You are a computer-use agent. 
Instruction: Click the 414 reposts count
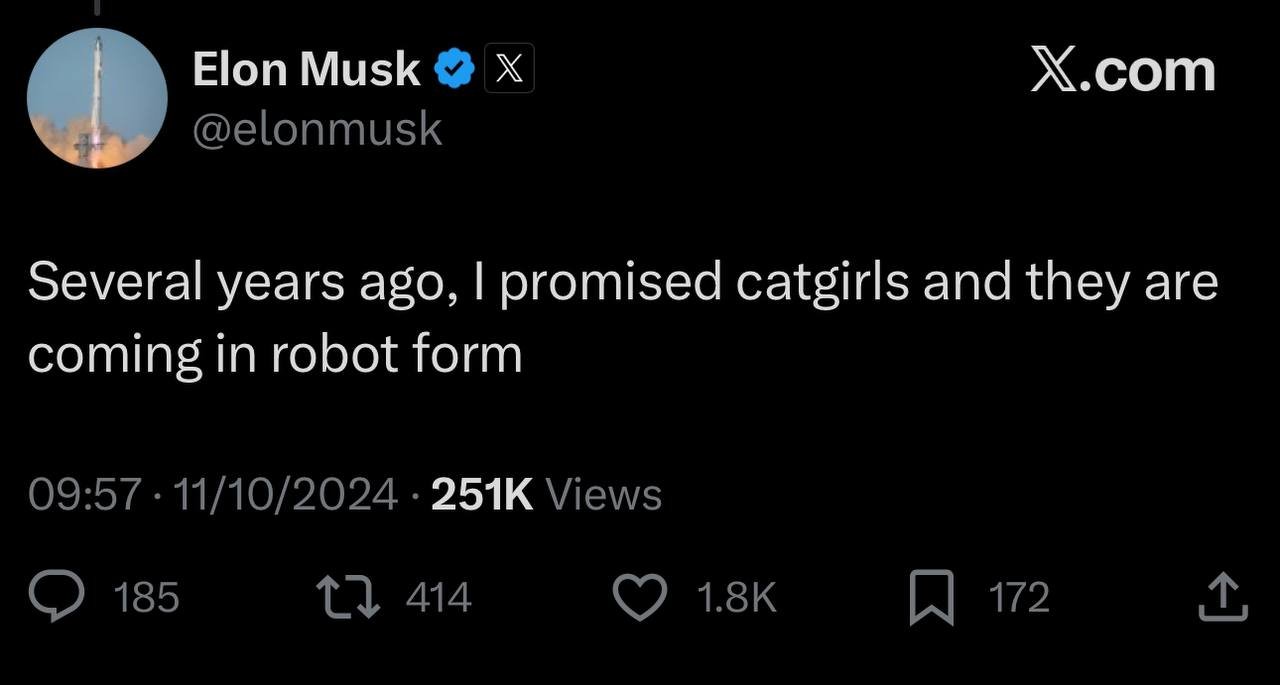(438, 598)
